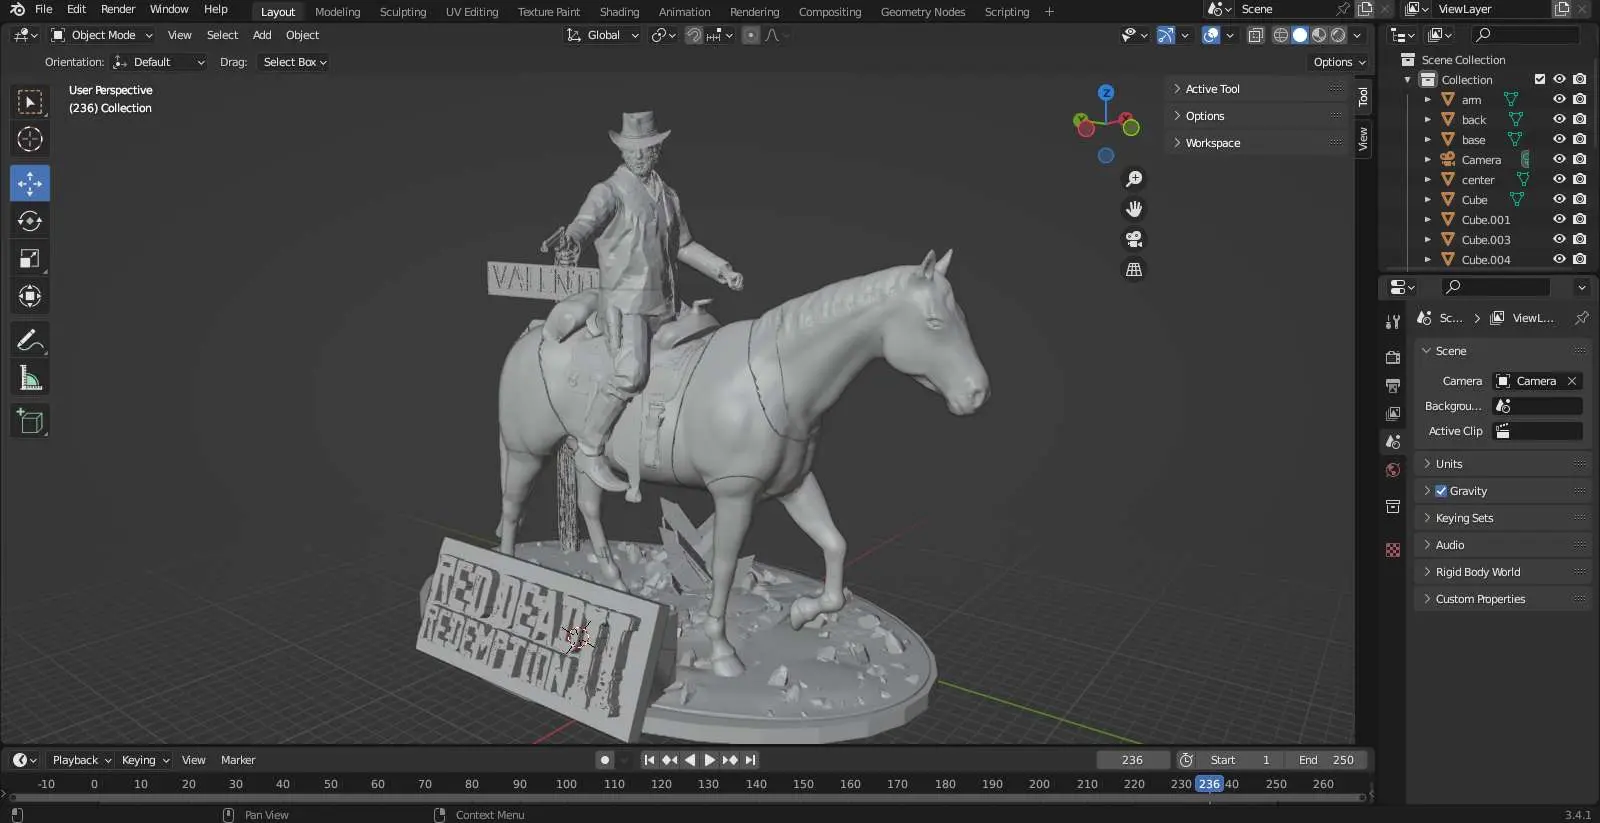Activate the Scale tool
Viewport: 1600px width, 823px height.
coord(30,259)
